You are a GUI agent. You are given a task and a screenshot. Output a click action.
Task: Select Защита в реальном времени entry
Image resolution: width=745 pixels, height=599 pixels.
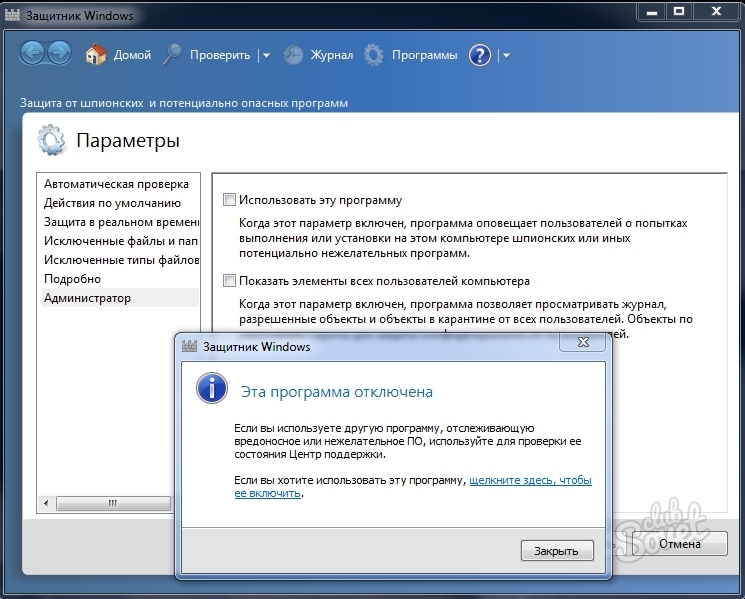pyautogui.click(x=121, y=222)
